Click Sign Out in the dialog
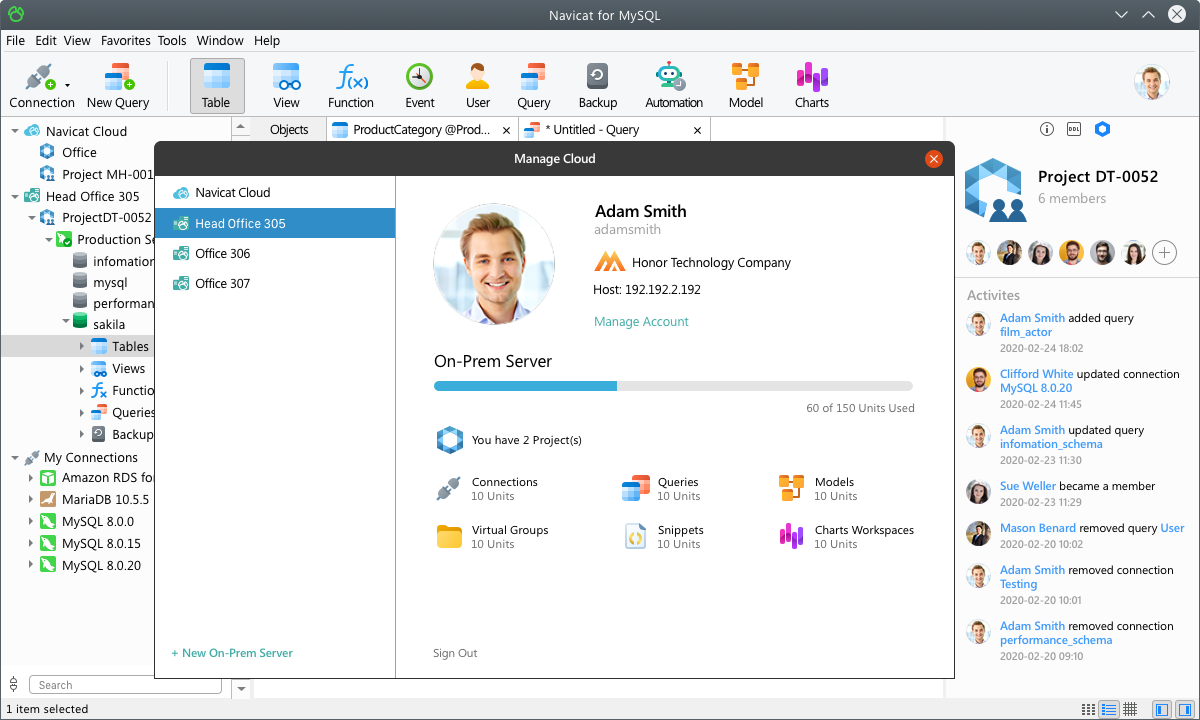Viewport: 1200px width, 720px height. tap(455, 653)
